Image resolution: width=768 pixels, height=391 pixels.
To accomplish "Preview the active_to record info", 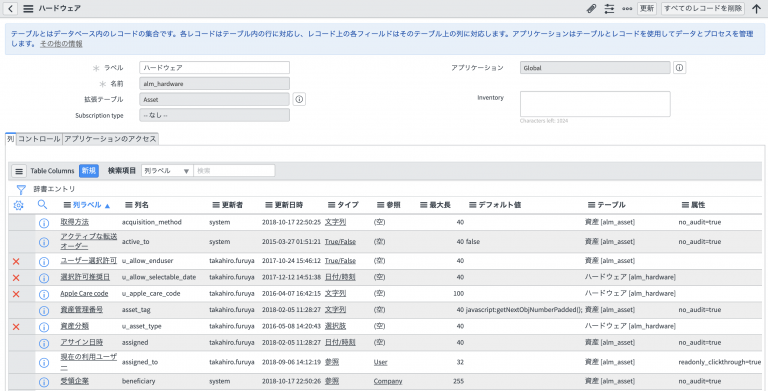I will point(44,242).
